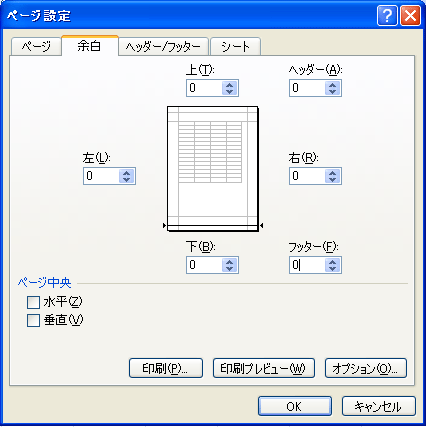Click inside the 左 (left) margin input field
The width and height of the screenshot is (426, 427).
[x=101, y=176]
